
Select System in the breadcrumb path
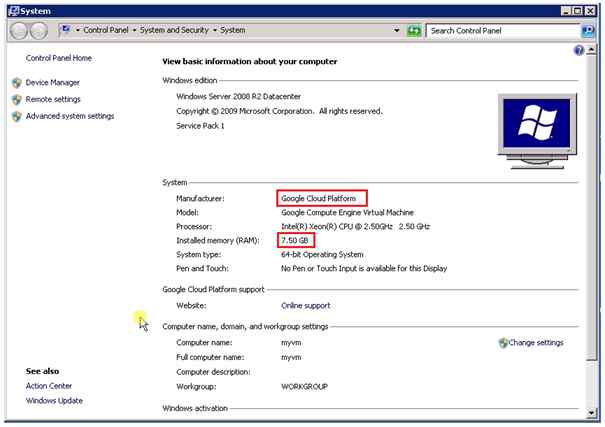tap(233, 30)
